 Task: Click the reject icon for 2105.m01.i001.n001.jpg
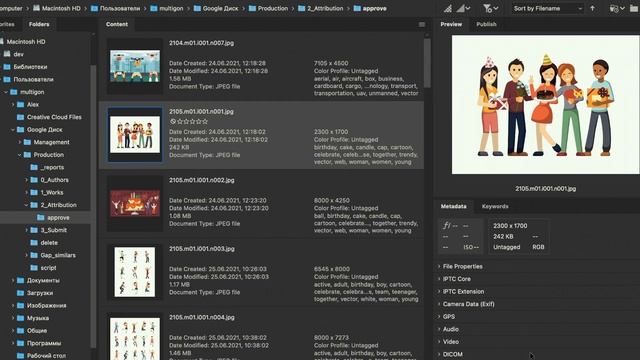tap(173, 121)
